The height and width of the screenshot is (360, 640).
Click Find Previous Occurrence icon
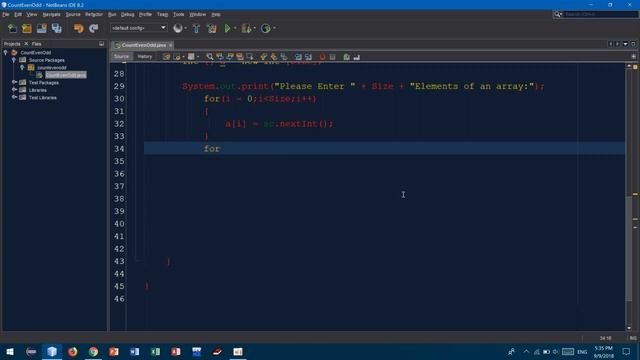220,57
